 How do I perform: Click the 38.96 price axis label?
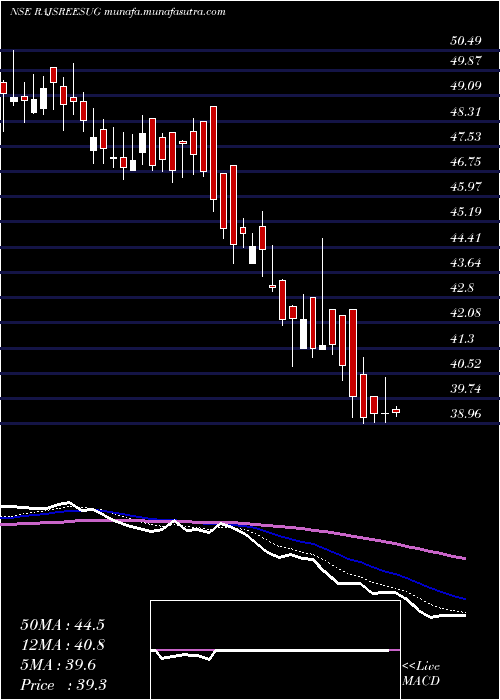pos(466,414)
